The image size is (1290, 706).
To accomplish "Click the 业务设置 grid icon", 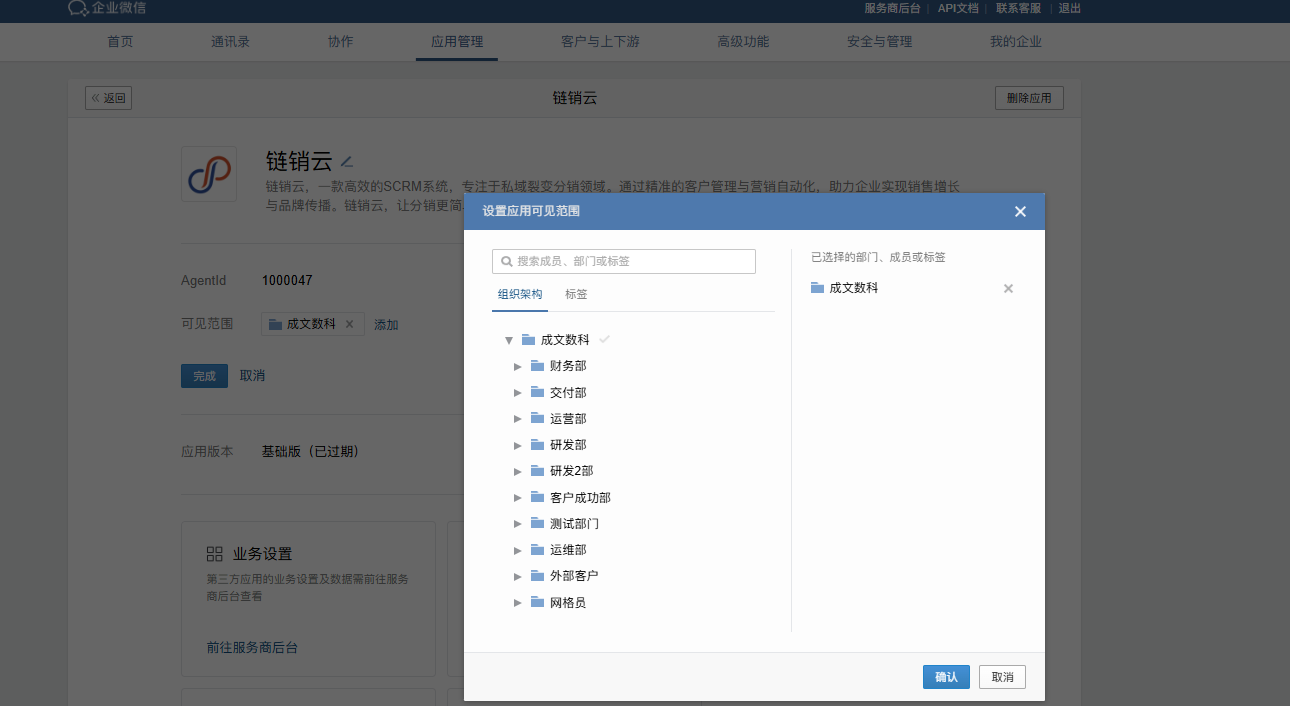I will coord(214,554).
